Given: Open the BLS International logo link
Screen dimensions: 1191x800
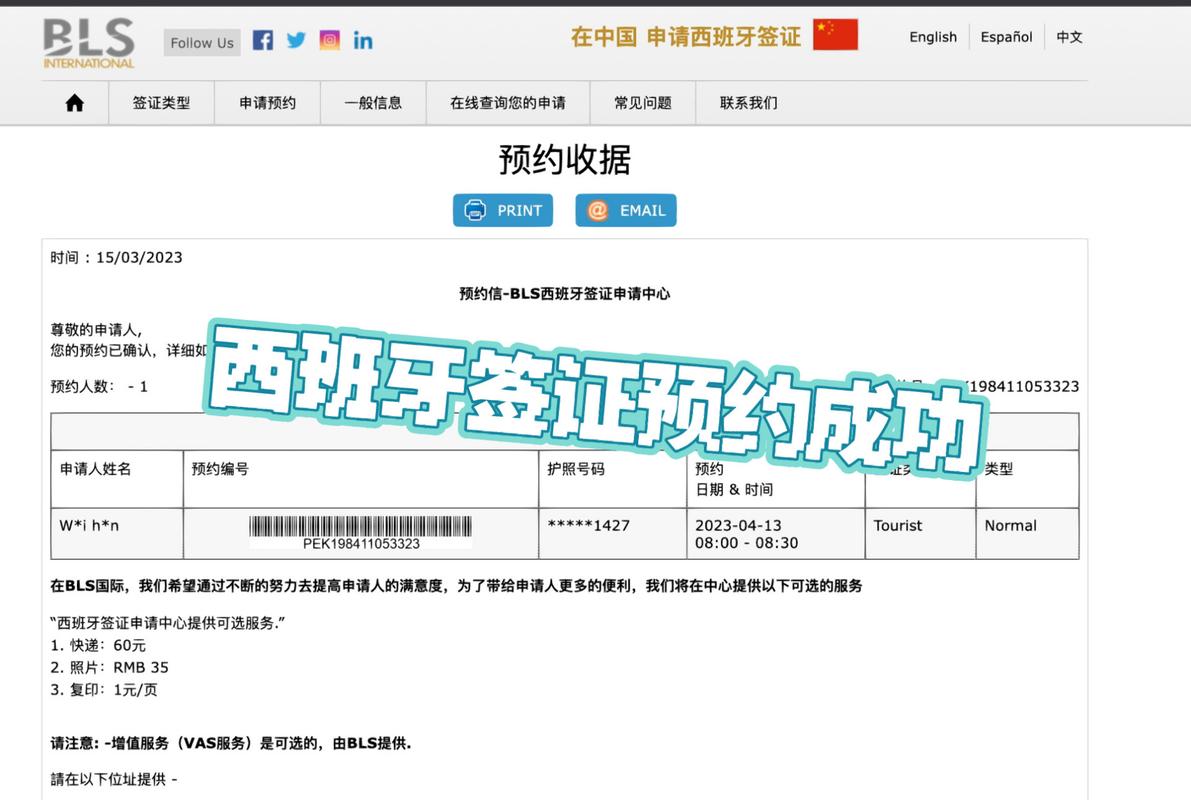Looking at the screenshot, I should pos(89,43).
